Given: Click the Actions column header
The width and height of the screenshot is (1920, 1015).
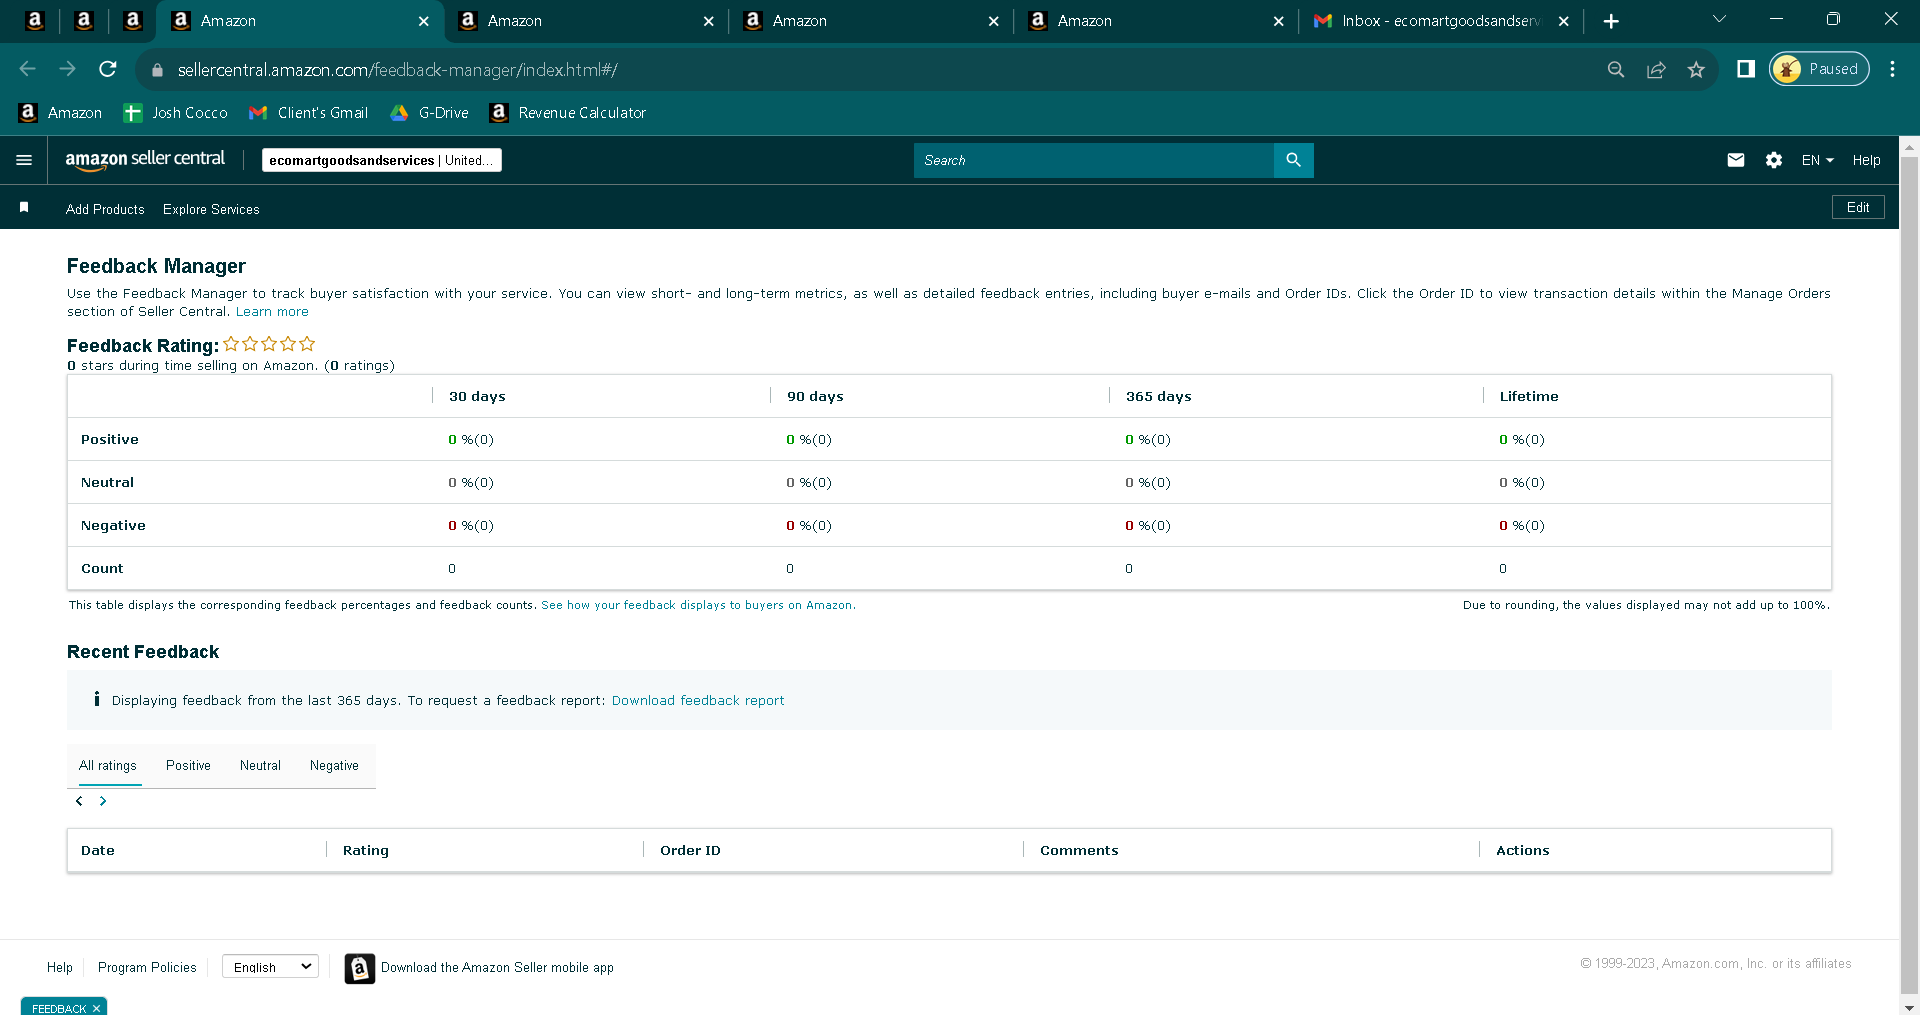Looking at the screenshot, I should [x=1522, y=851].
